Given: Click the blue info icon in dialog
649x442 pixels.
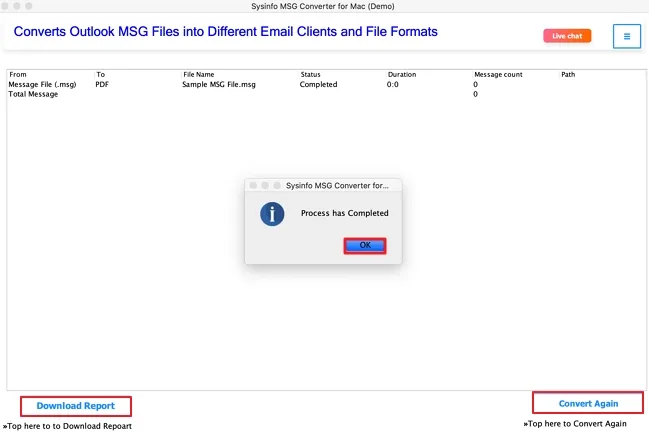Looking at the screenshot, I should tap(272, 214).
